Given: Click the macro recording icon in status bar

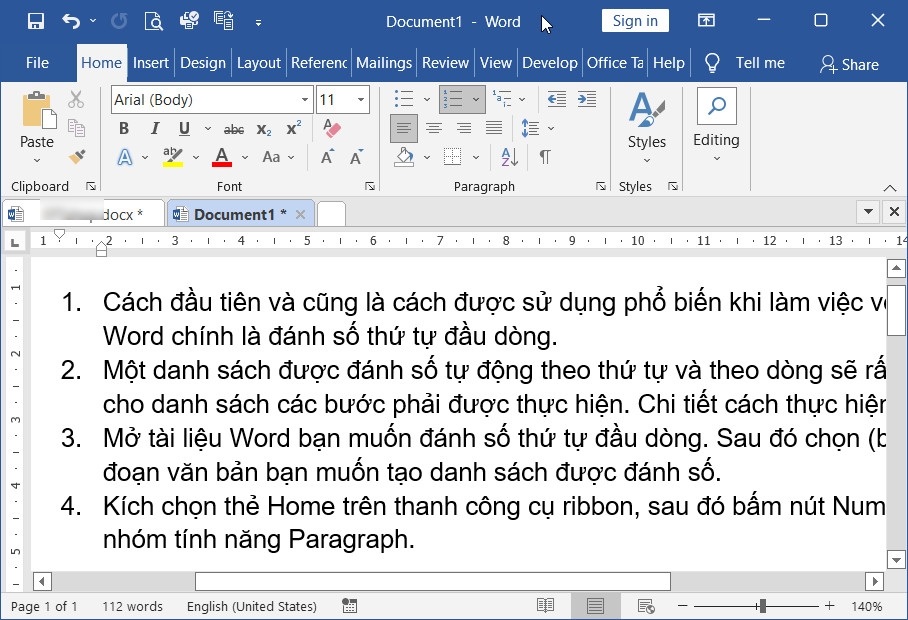Looking at the screenshot, I should click(349, 606).
